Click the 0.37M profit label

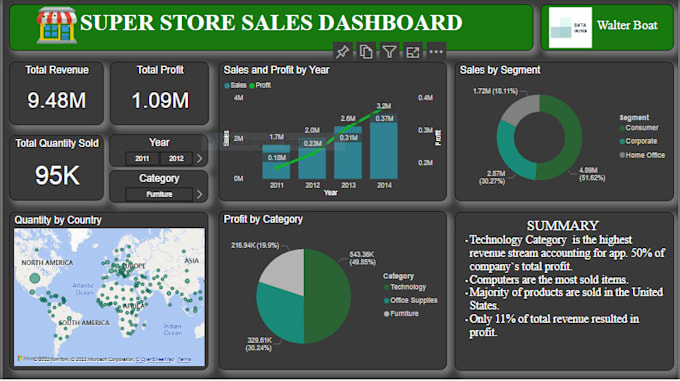[x=385, y=118]
